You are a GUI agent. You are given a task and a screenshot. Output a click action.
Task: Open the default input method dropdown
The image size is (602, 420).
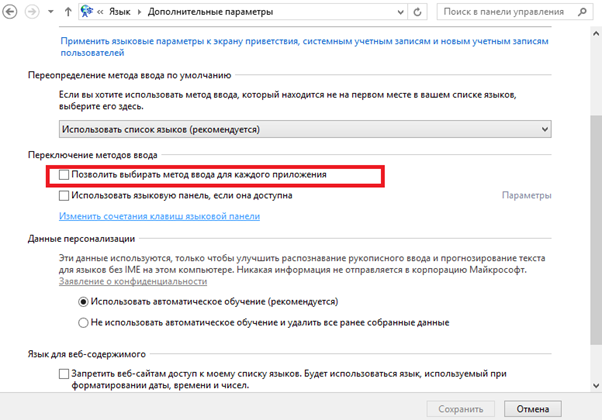click(x=303, y=129)
